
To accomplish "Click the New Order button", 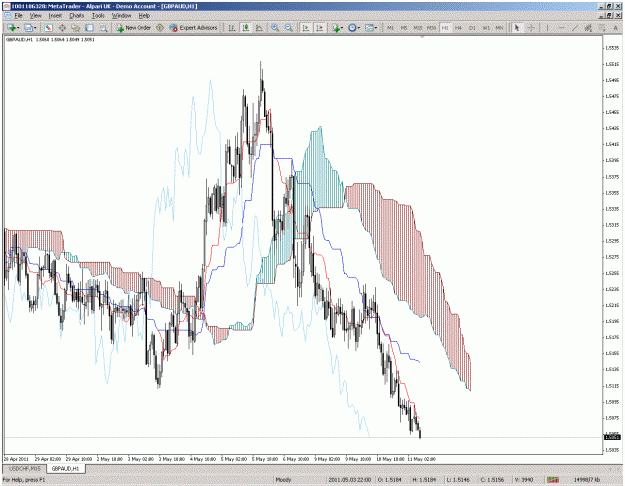I will click(x=134, y=28).
